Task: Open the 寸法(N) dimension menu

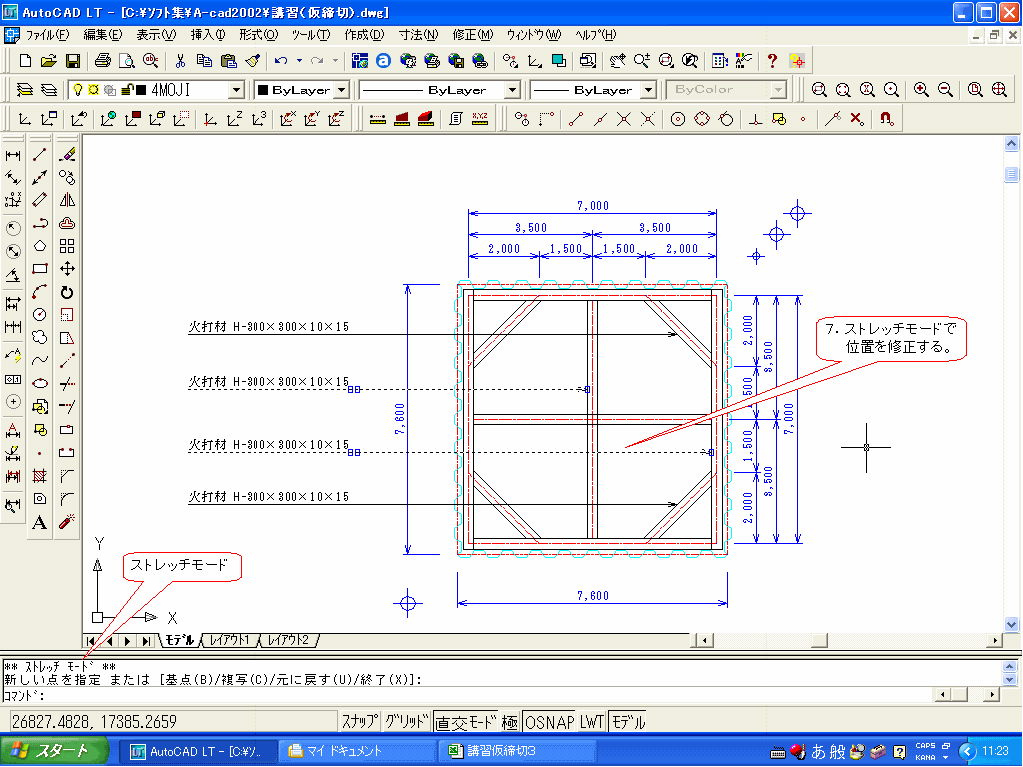Action: (x=418, y=35)
